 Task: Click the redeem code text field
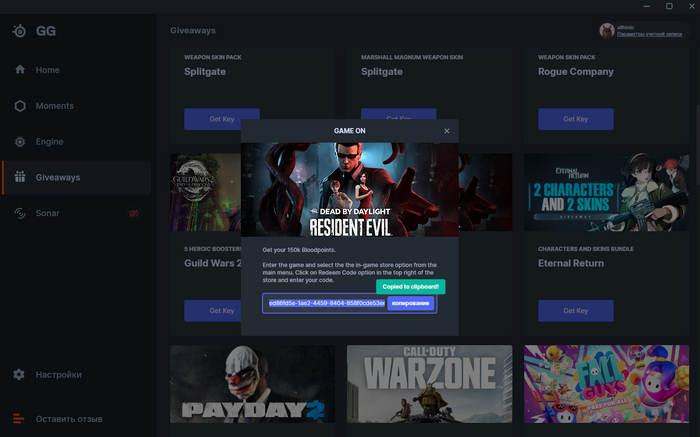point(326,303)
